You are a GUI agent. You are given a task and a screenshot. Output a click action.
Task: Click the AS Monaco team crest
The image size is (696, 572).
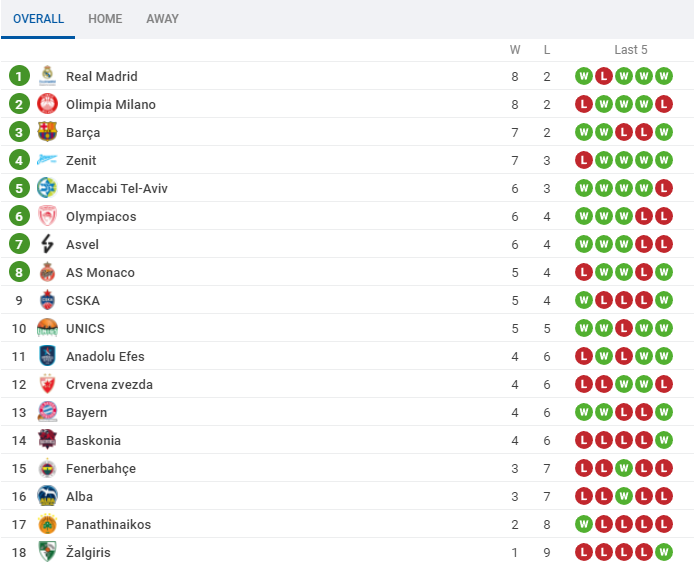coord(47,272)
